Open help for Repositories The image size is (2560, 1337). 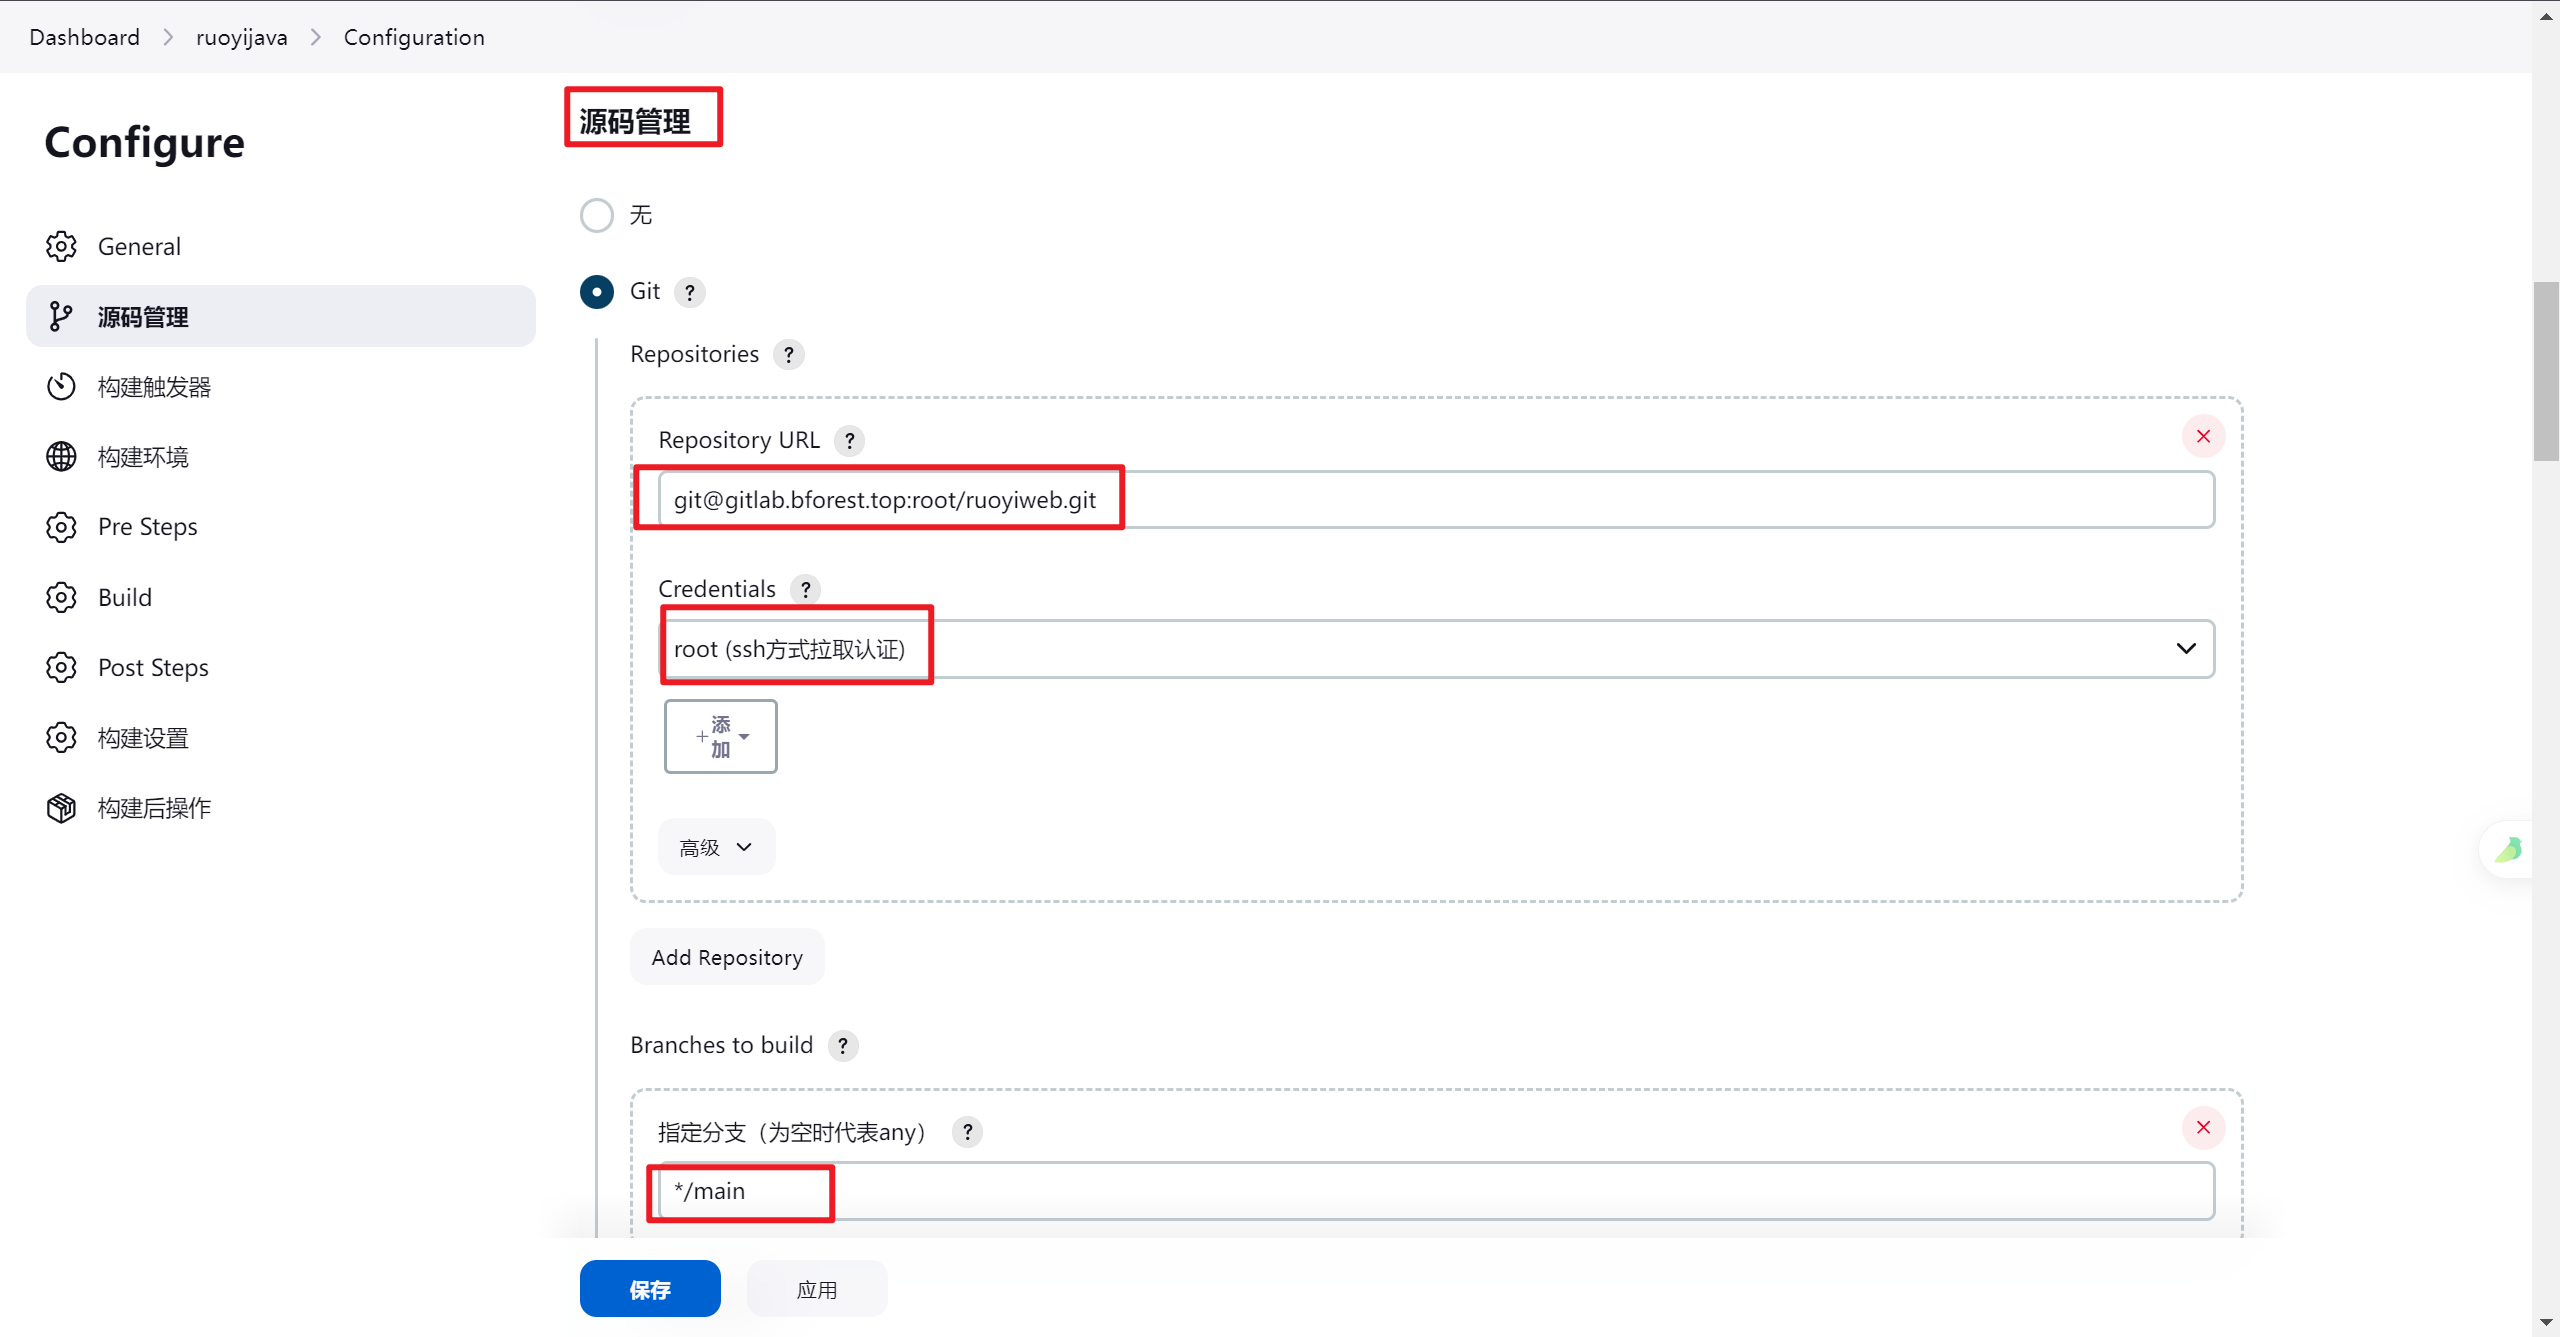click(x=788, y=355)
